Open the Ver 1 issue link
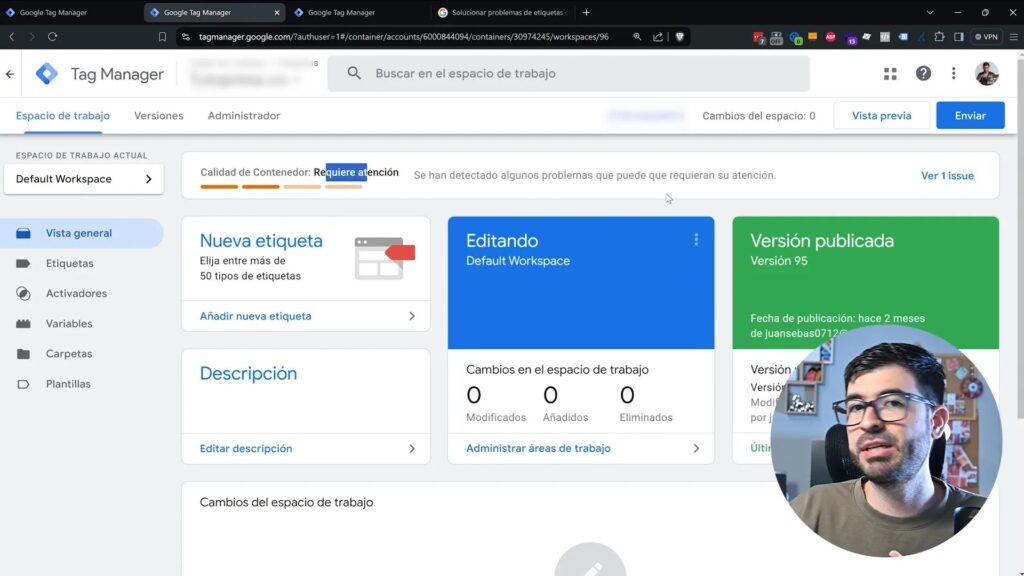This screenshot has width=1024, height=576. pyautogui.click(x=947, y=176)
